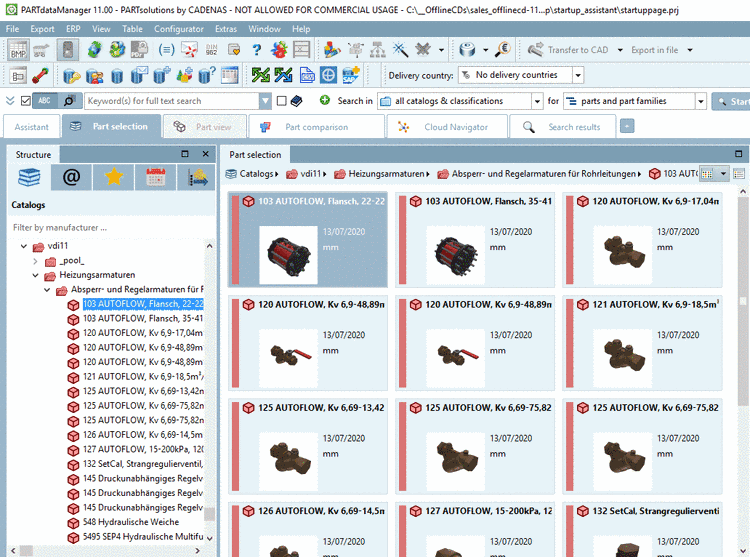This screenshot has width=750, height=557.
Task: Select 132 SetCal, Strangregulierventil in the tree
Action: click(143, 464)
